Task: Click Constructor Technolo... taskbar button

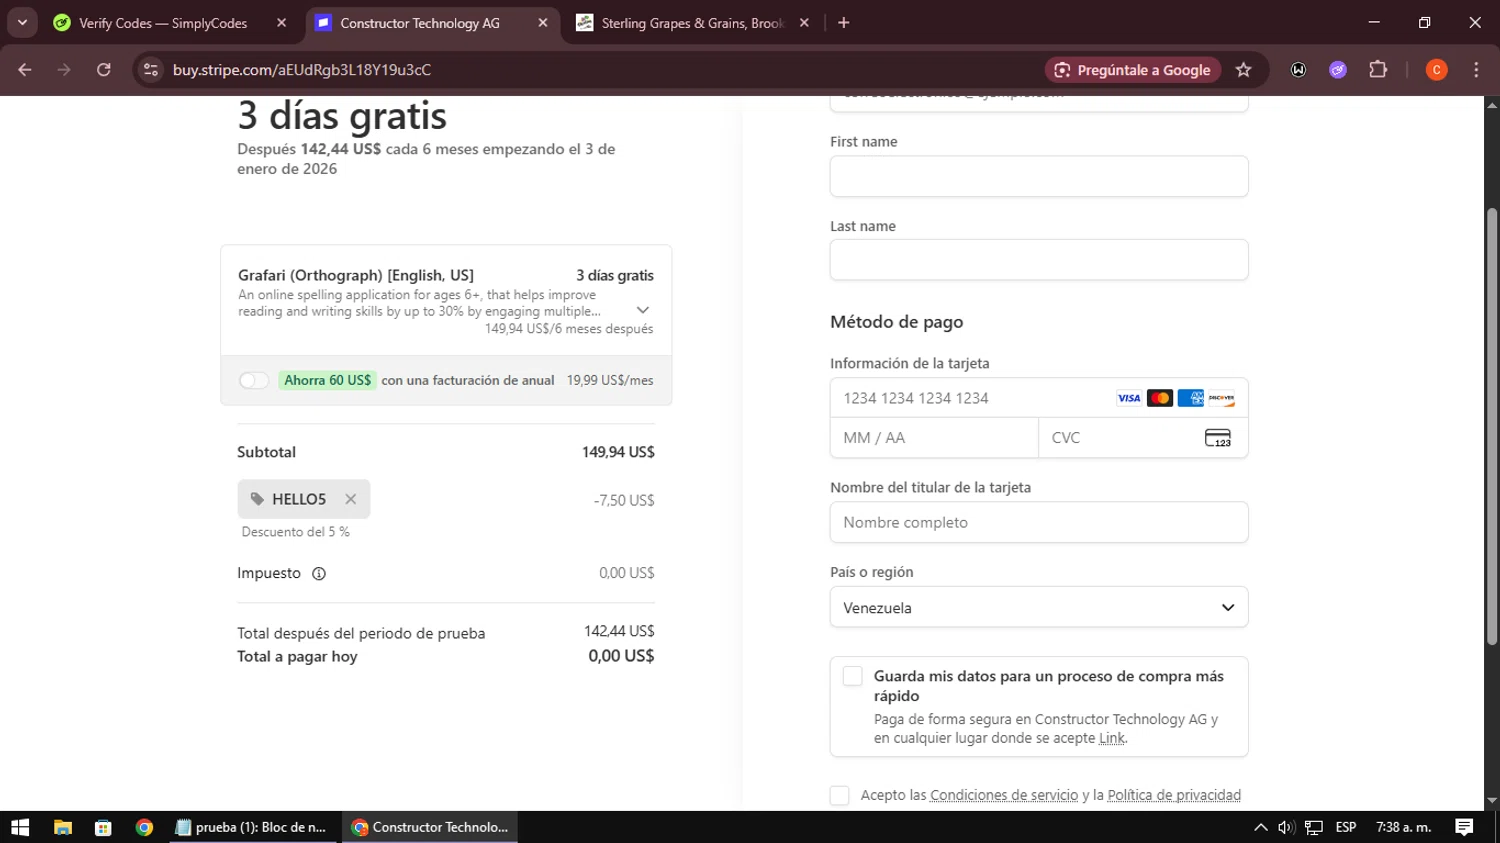Action: coord(430,827)
